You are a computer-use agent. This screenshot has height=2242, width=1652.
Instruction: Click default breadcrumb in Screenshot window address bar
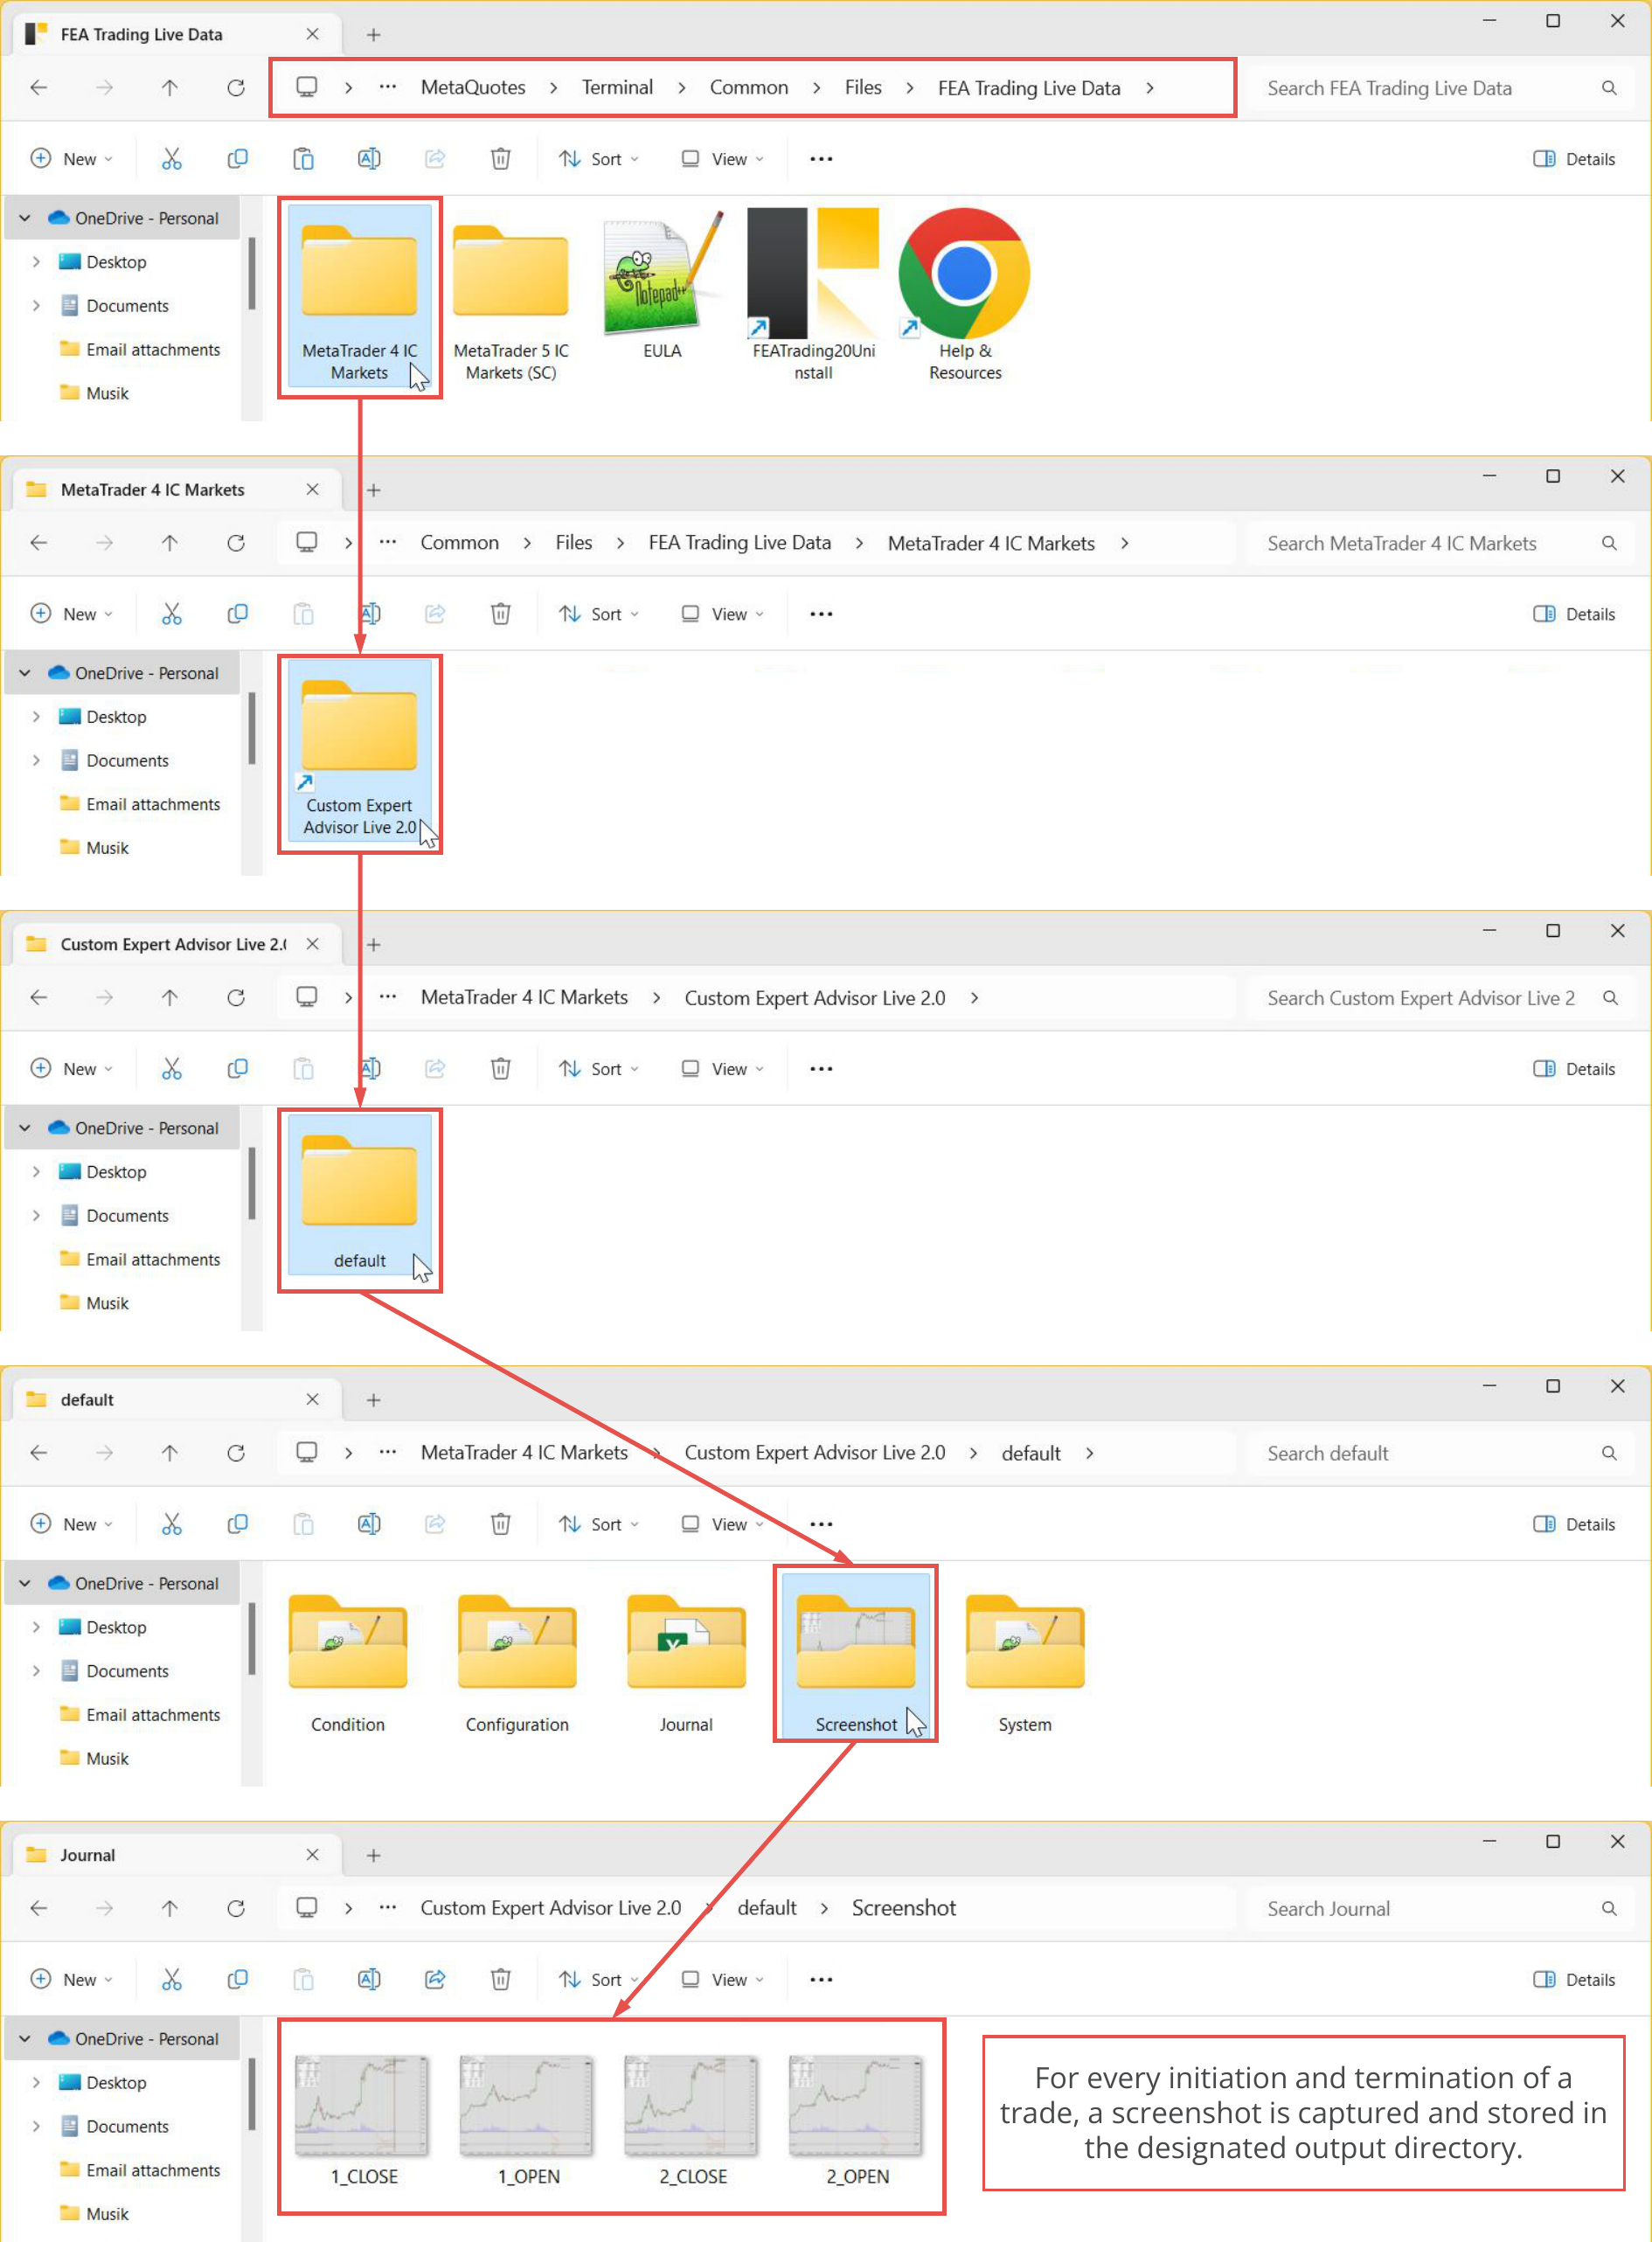click(767, 1909)
